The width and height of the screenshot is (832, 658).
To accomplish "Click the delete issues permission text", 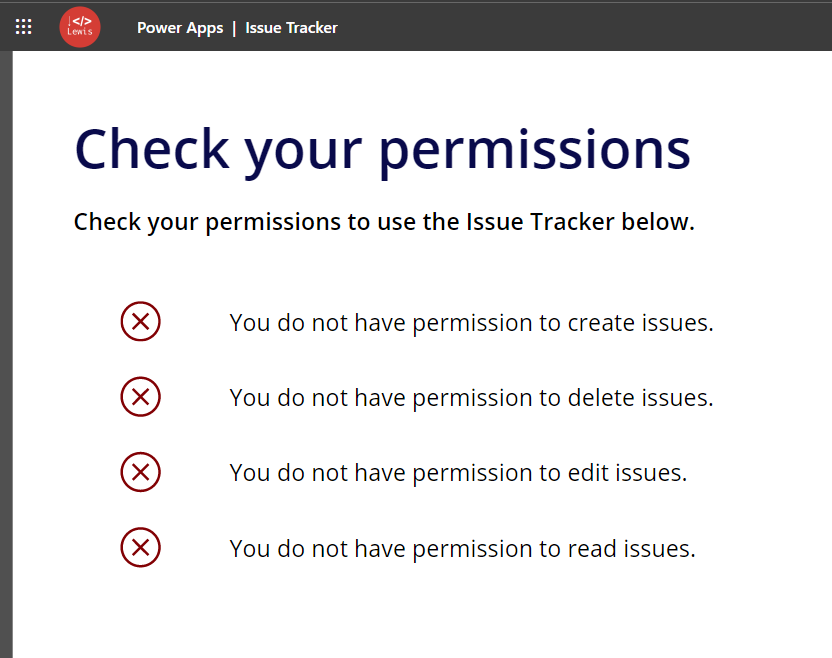I will 472,397.
